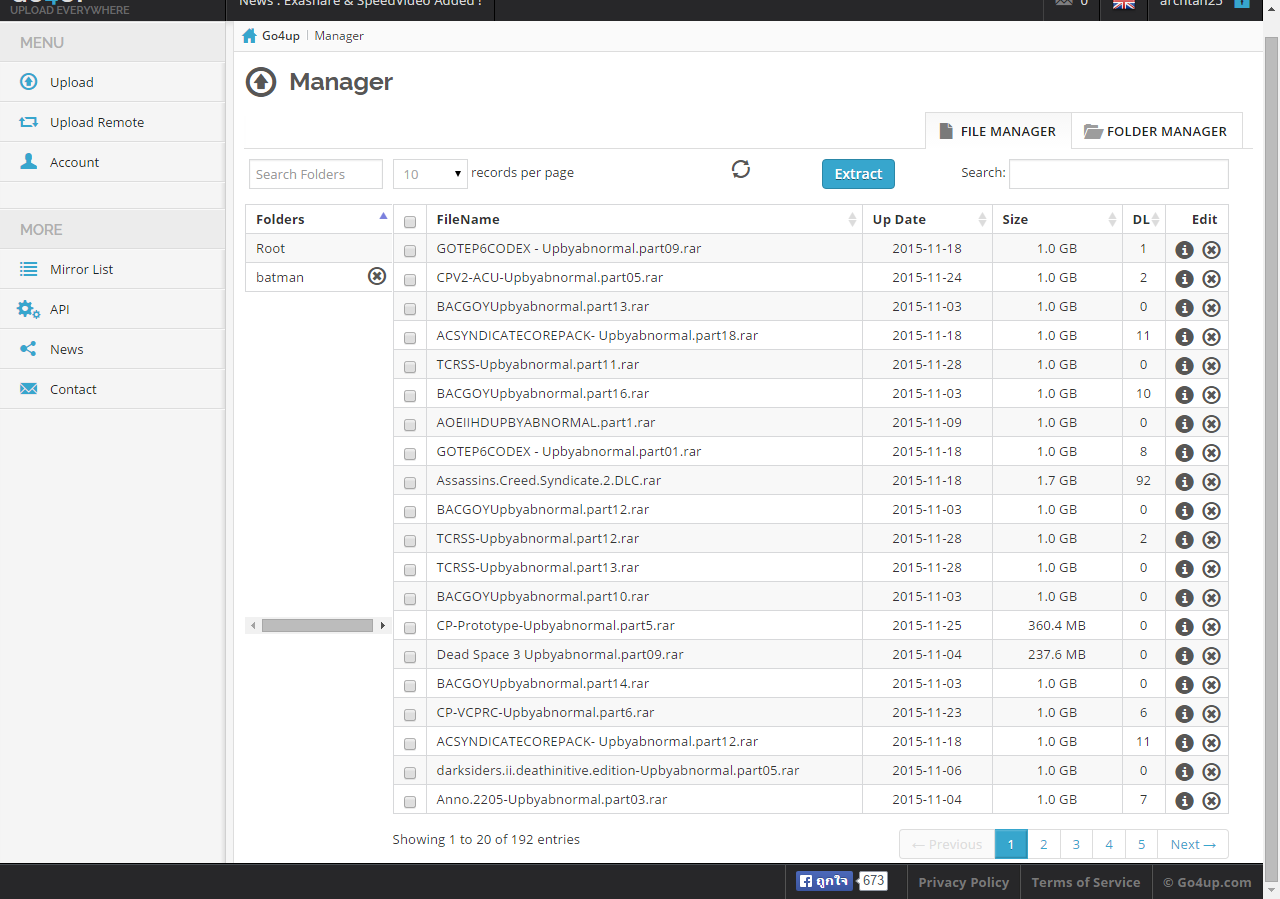Open Mirror List in the sidebar
1280x899 pixels.
(x=112, y=269)
